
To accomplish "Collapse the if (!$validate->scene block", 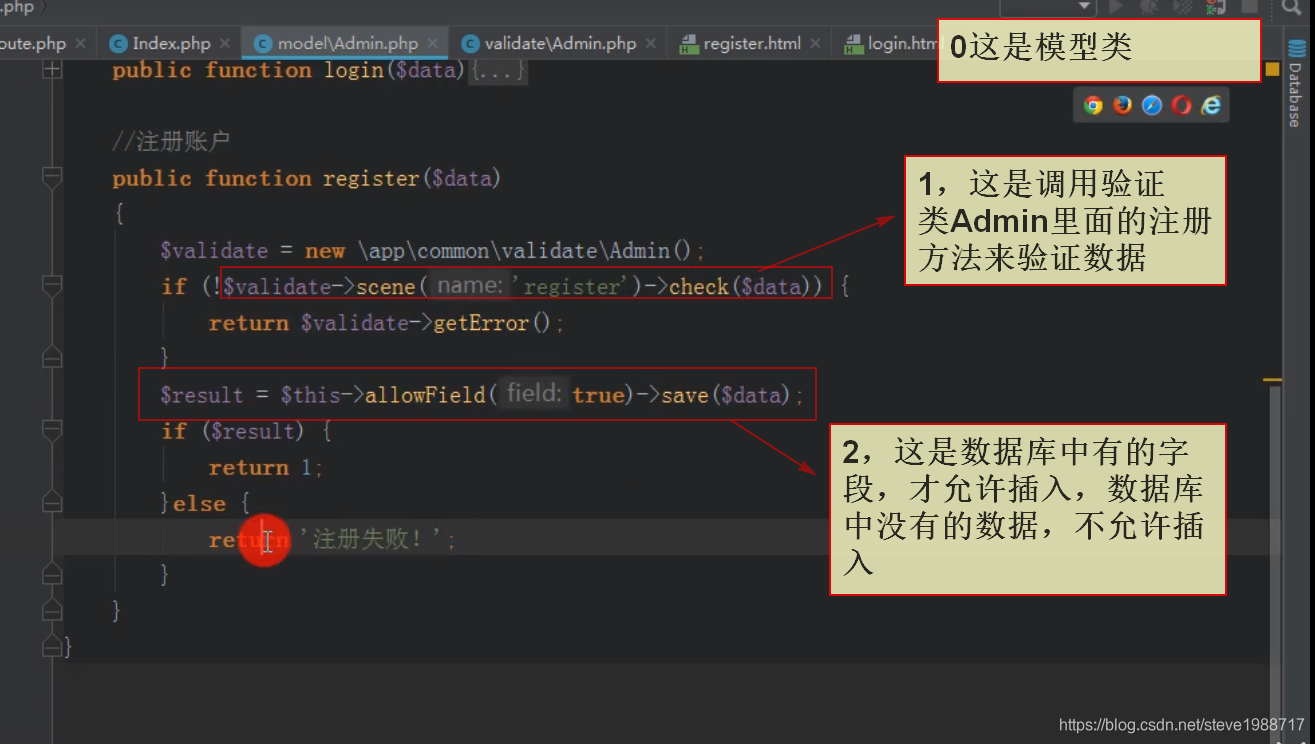I will pos(52,286).
